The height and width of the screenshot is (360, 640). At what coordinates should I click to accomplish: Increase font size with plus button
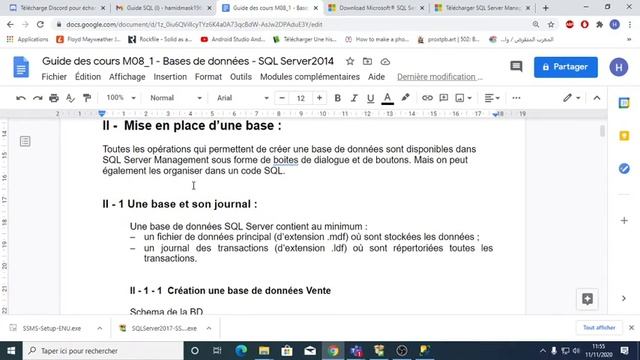(x=319, y=98)
